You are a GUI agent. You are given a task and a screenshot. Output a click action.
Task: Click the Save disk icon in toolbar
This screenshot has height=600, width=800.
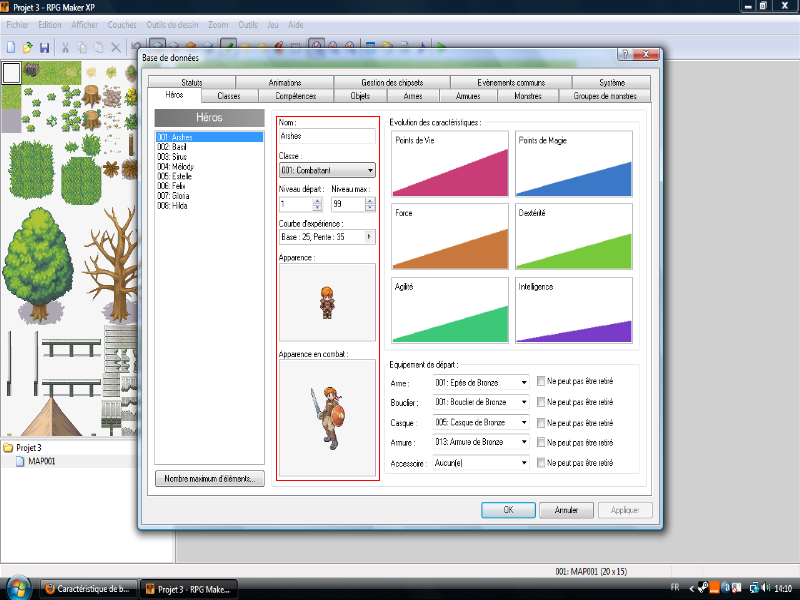pyautogui.click(x=45, y=47)
